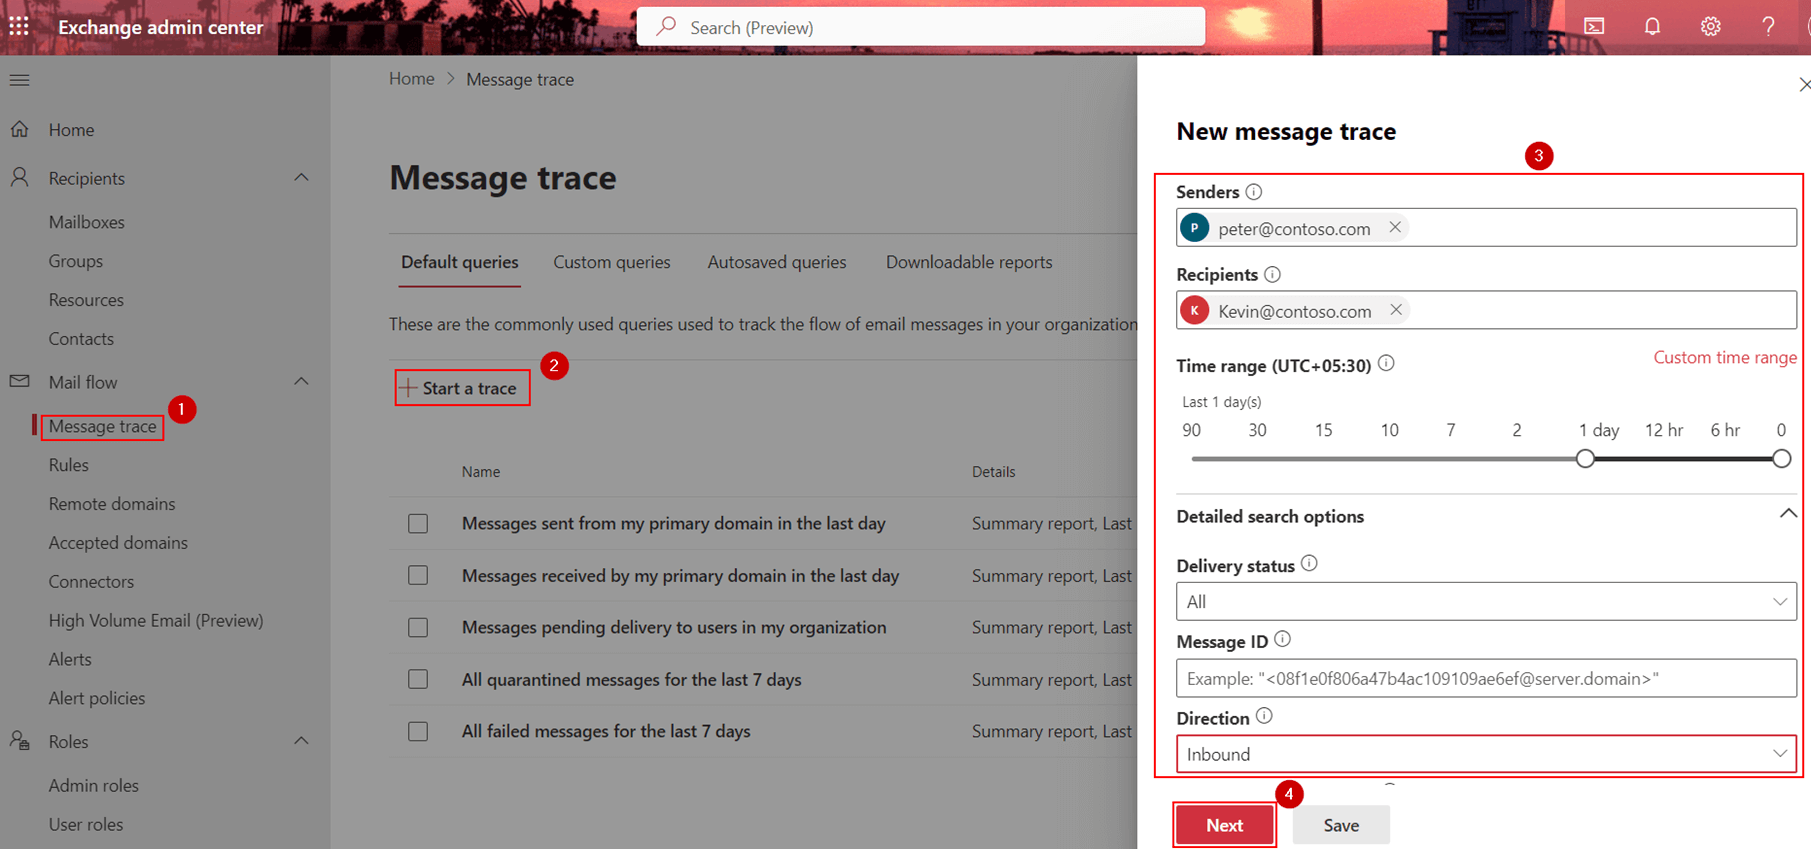The image size is (1811, 849).
Task: Click the Save button
Action: 1341,825
